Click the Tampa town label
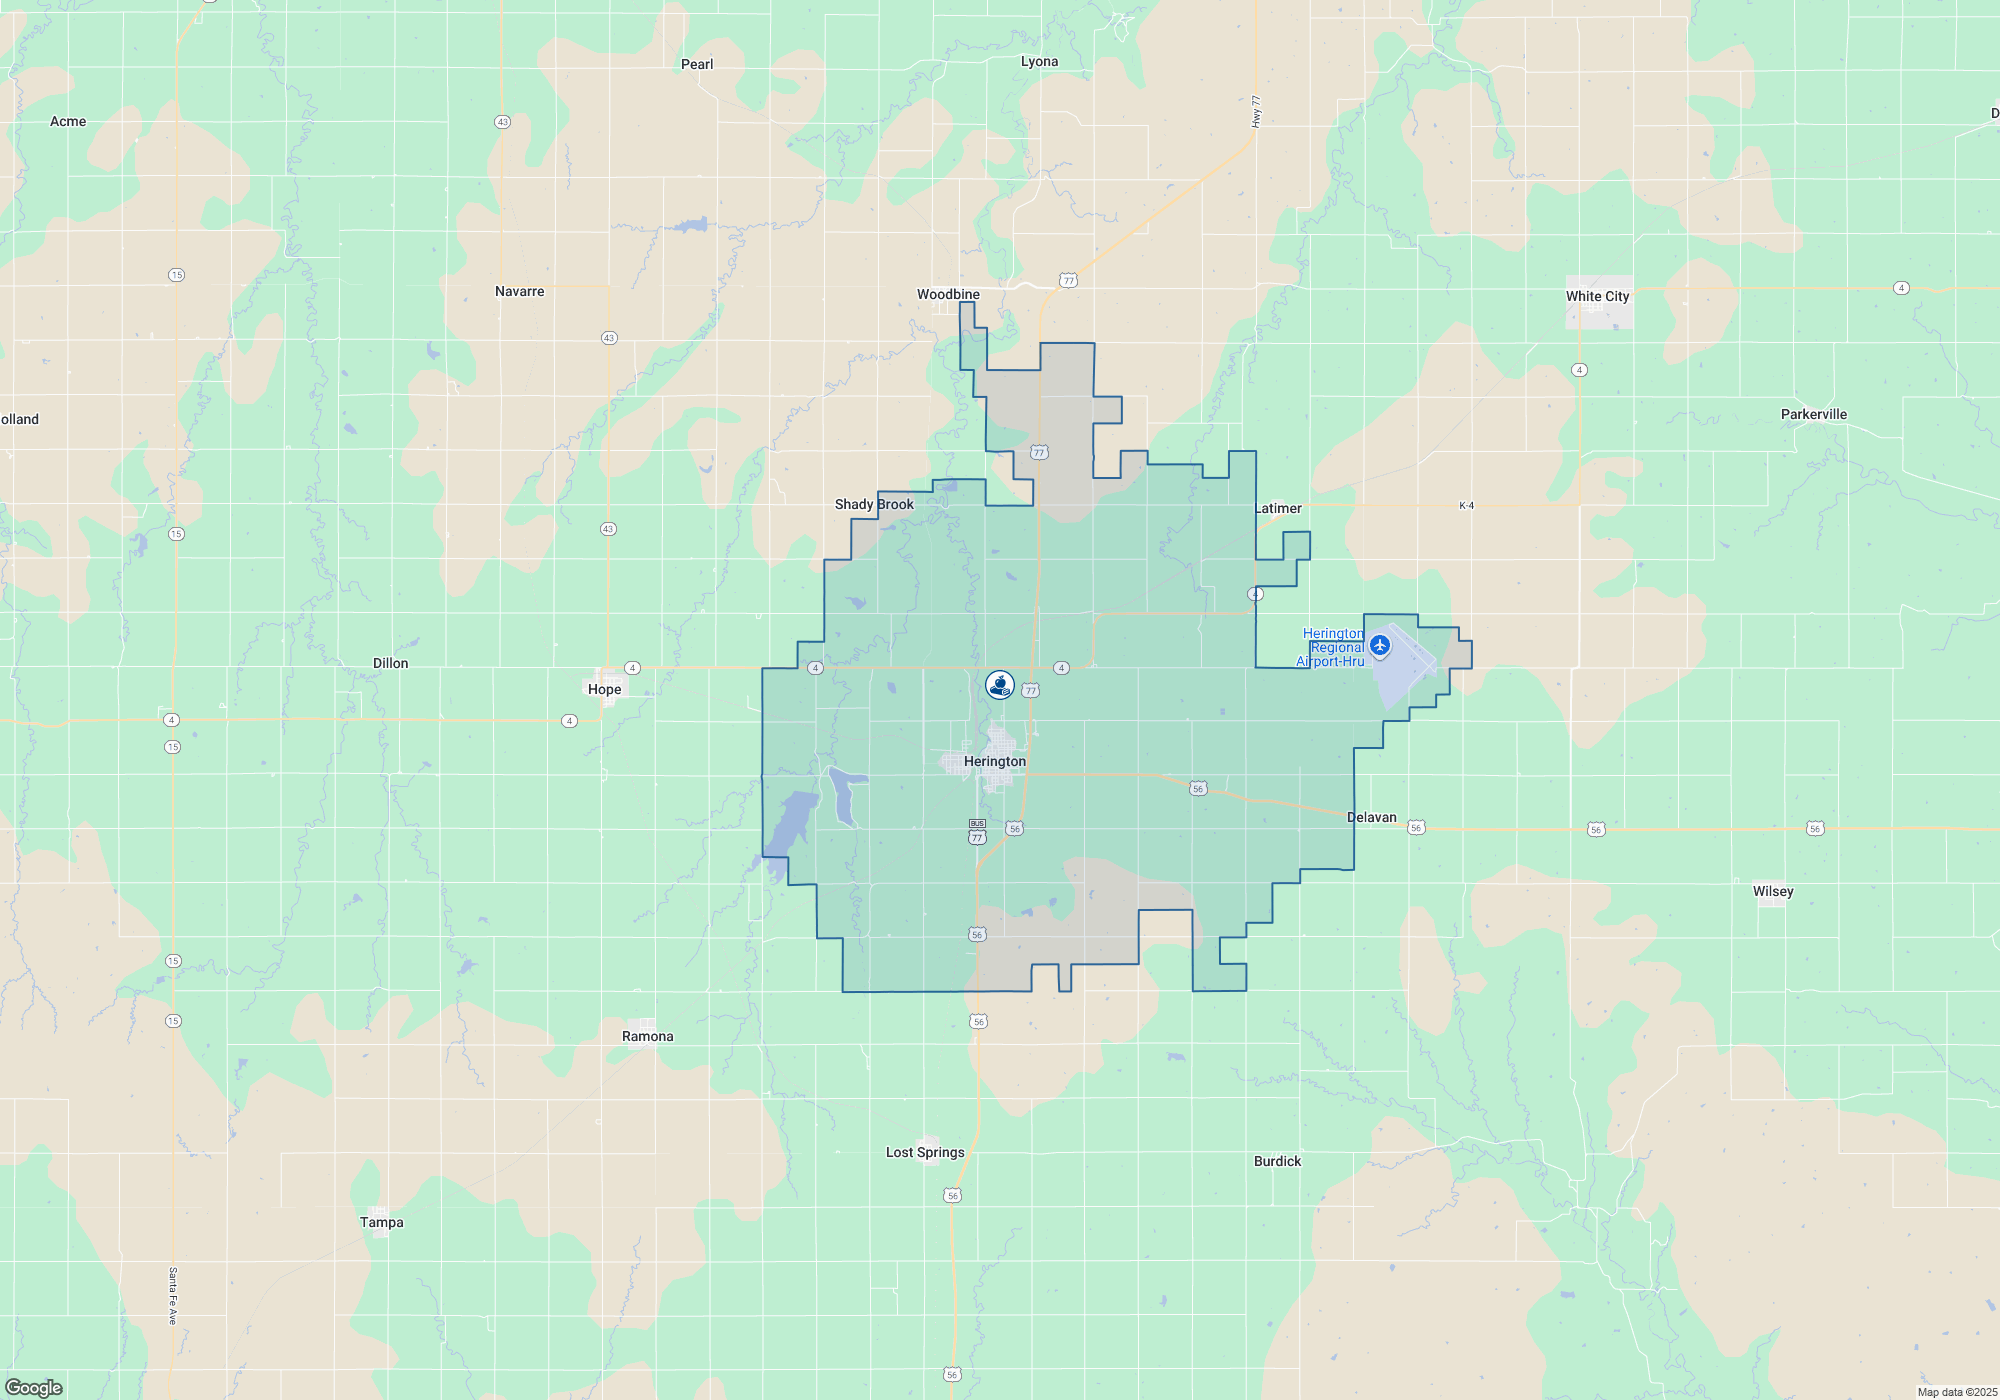The height and width of the screenshot is (1400, 2000). tap(382, 1222)
